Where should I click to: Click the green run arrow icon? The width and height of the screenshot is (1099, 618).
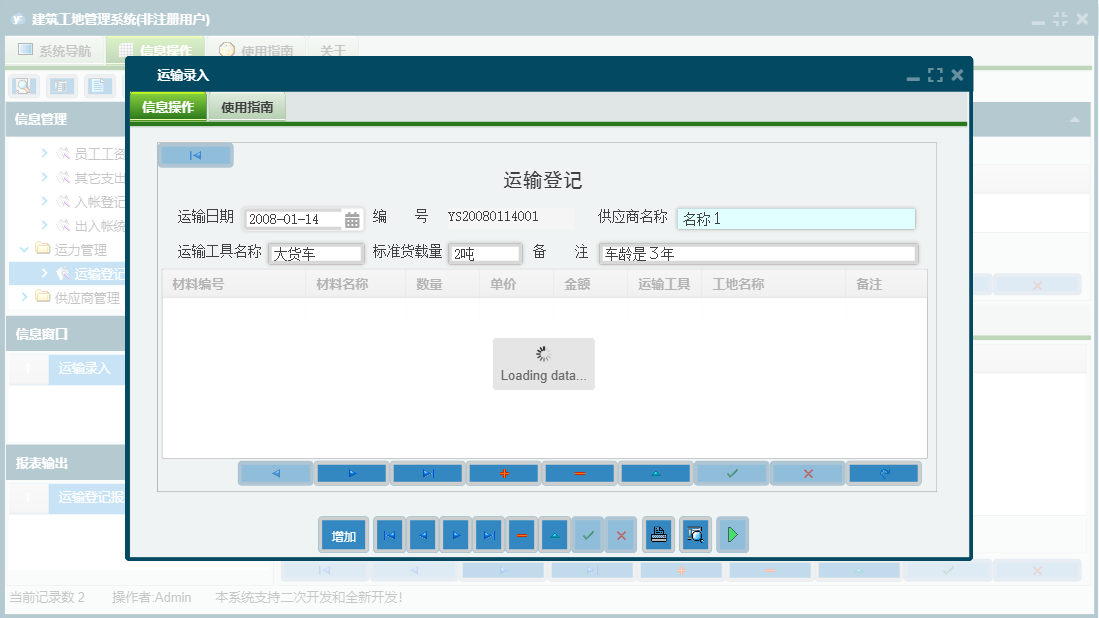click(x=732, y=534)
